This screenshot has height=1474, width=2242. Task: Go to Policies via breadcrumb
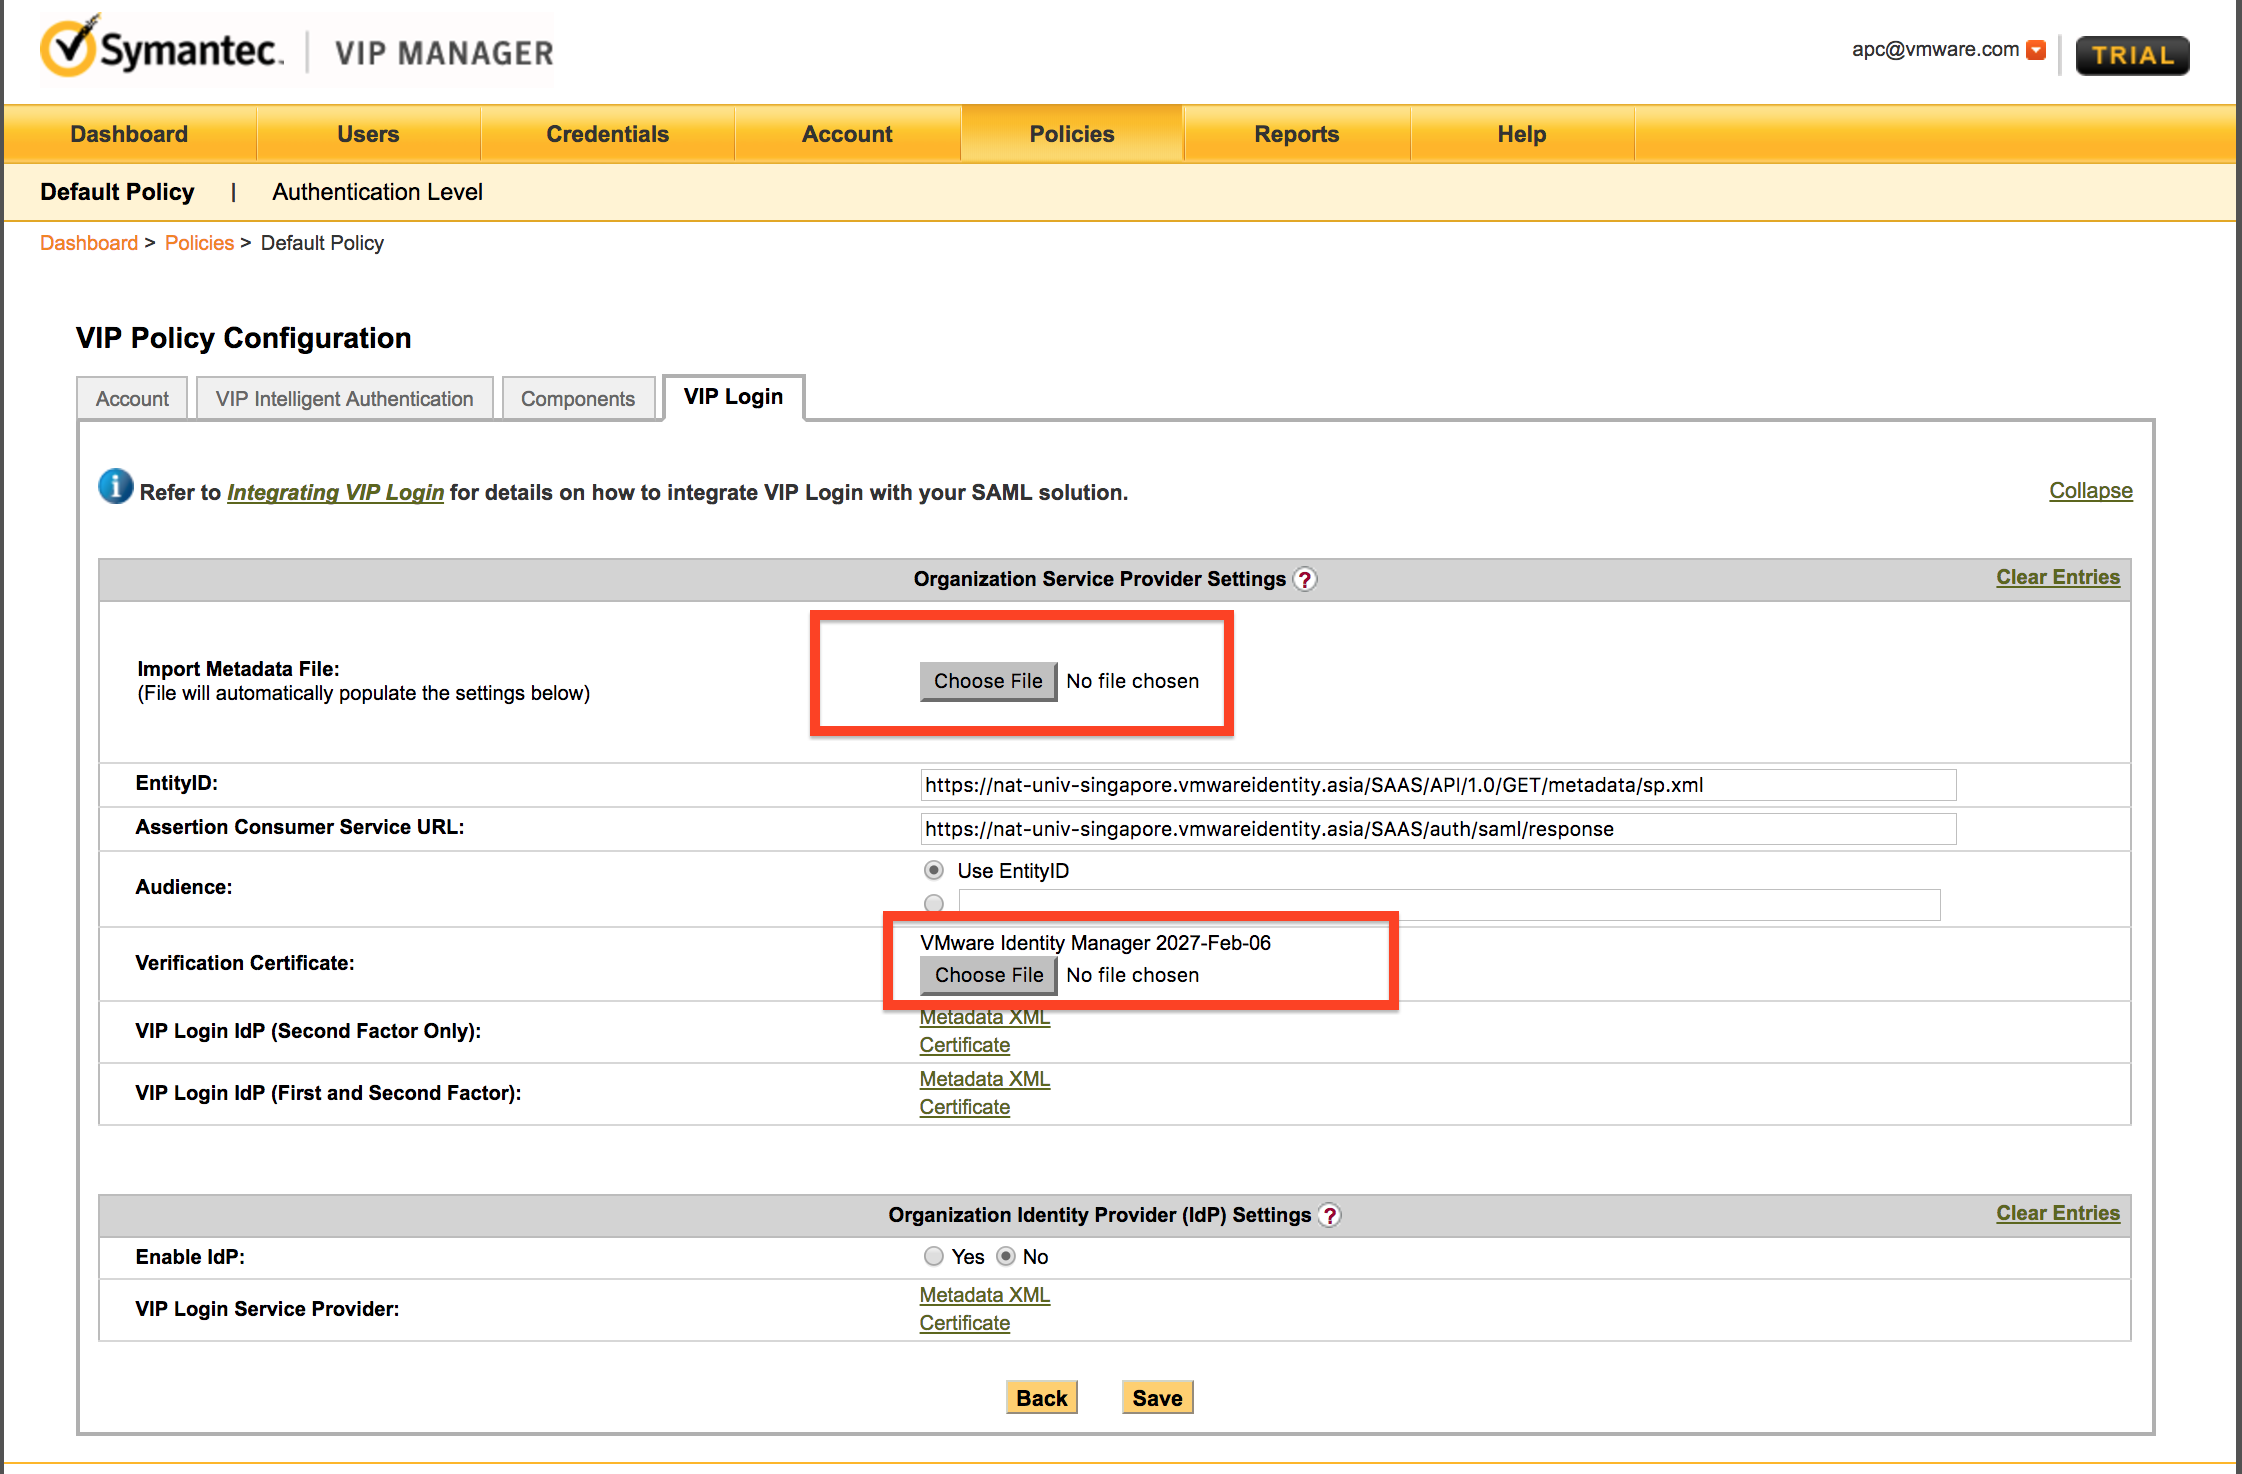[x=199, y=243]
